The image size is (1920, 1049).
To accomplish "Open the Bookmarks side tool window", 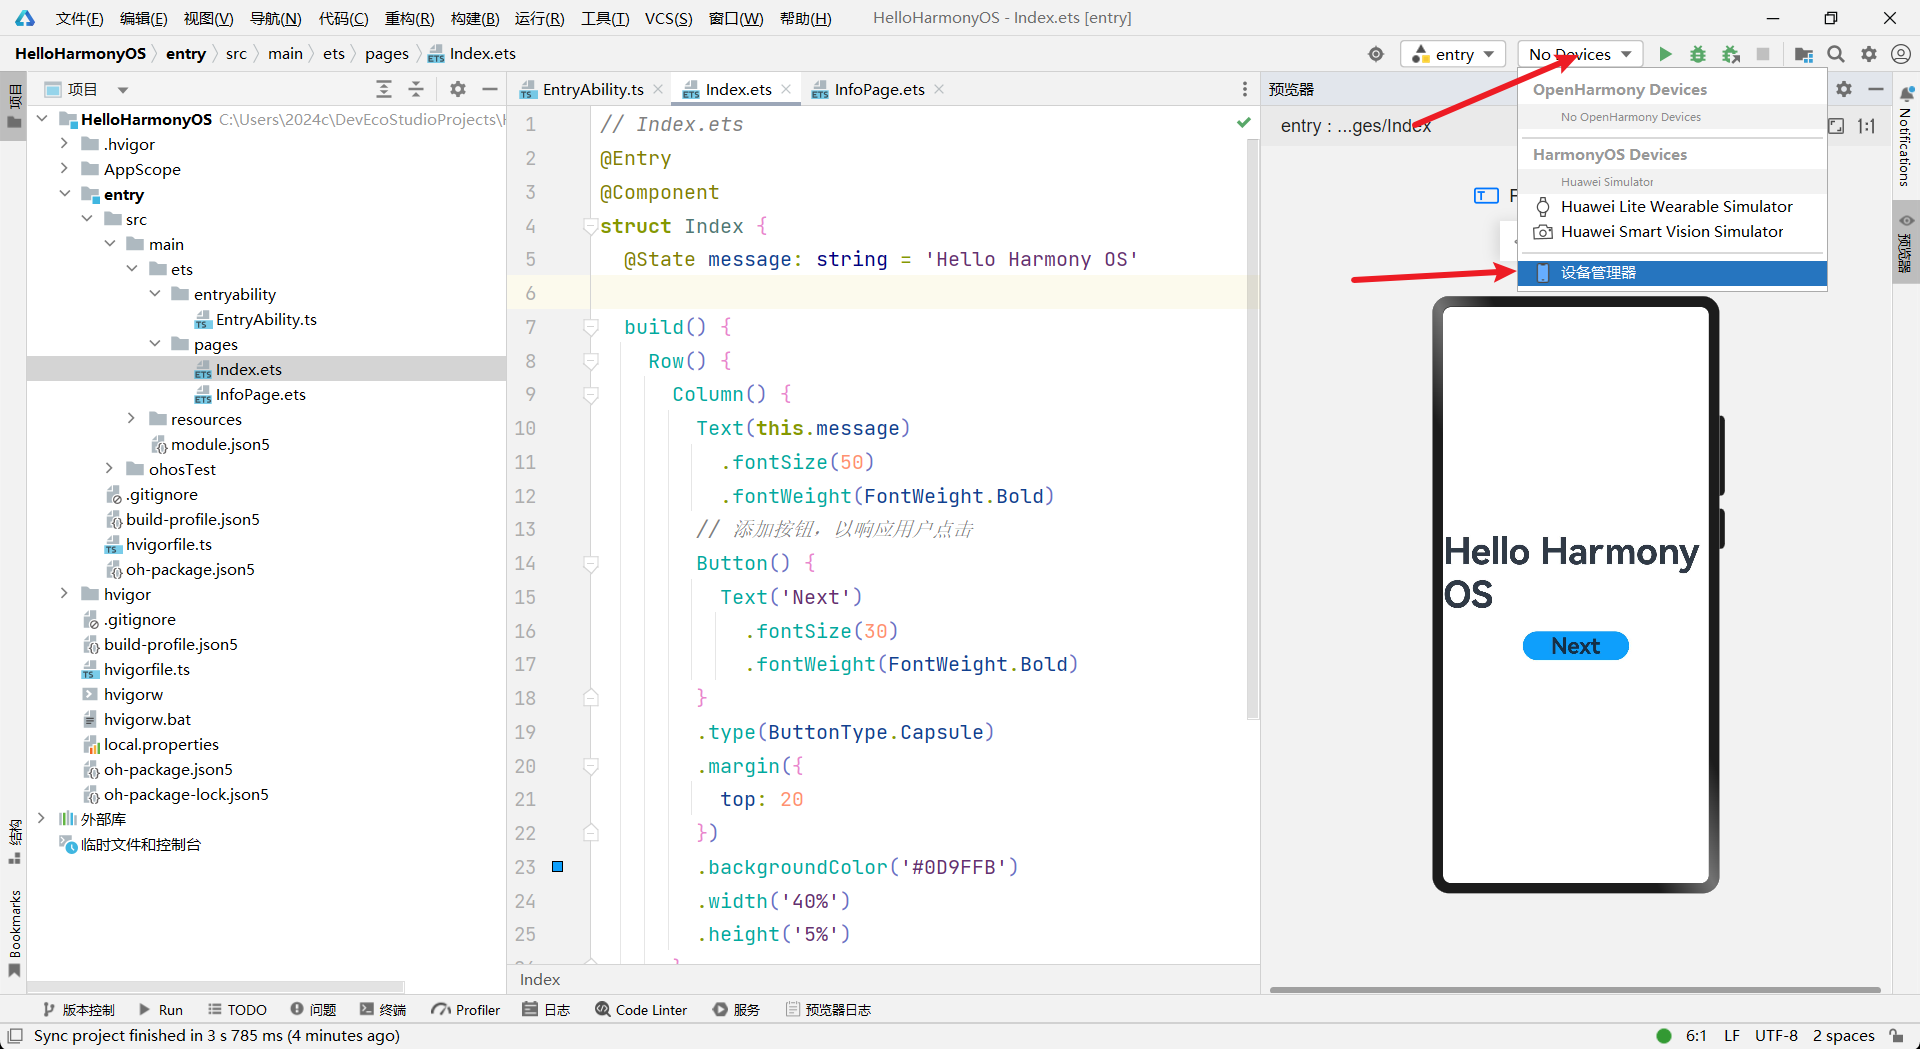I will (14, 933).
